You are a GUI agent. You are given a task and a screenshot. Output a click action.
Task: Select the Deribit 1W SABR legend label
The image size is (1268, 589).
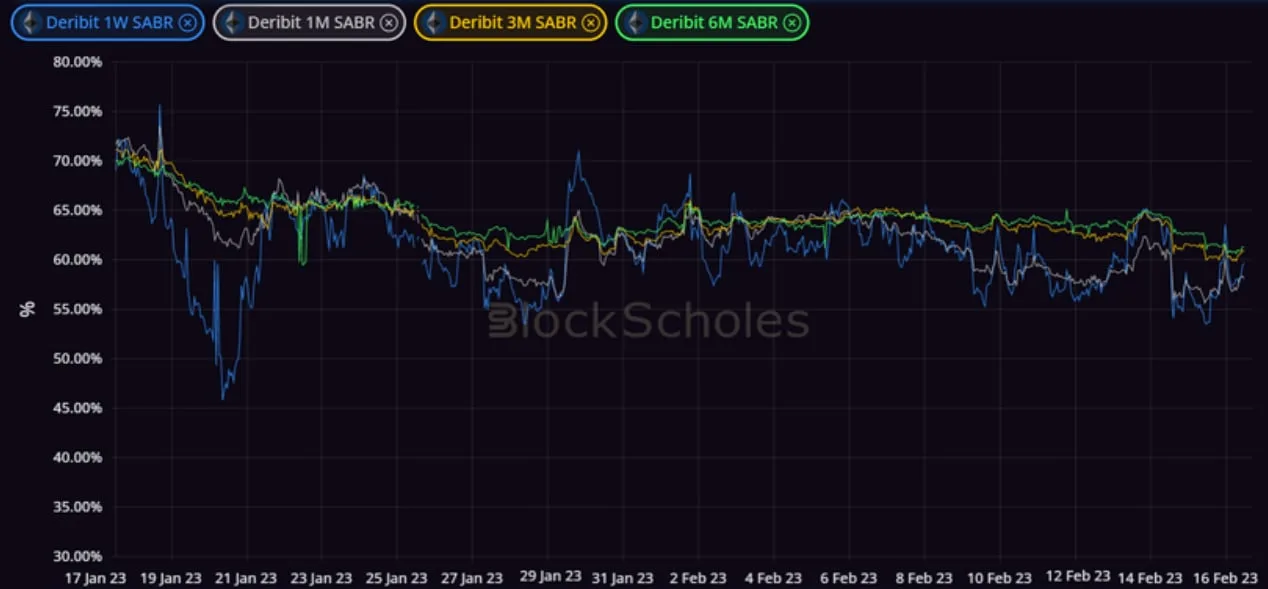click(x=109, y=23)
